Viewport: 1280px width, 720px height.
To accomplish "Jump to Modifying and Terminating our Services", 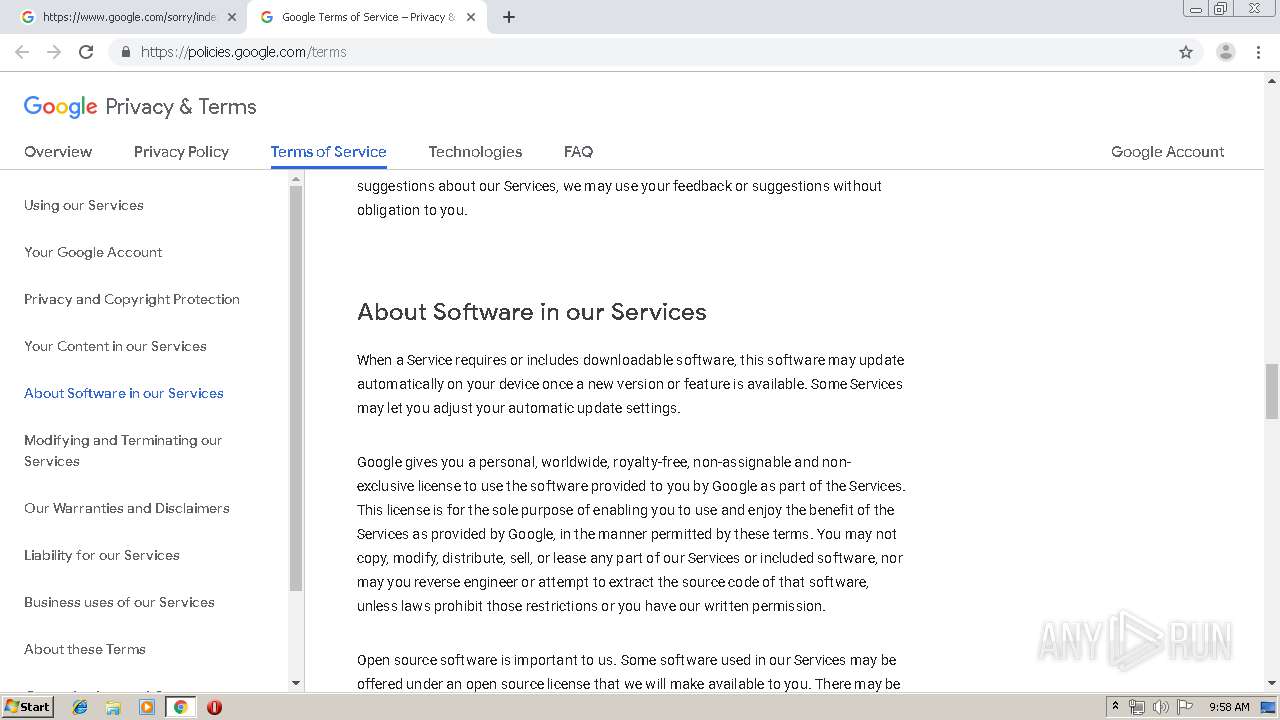I will pos(123,450).
